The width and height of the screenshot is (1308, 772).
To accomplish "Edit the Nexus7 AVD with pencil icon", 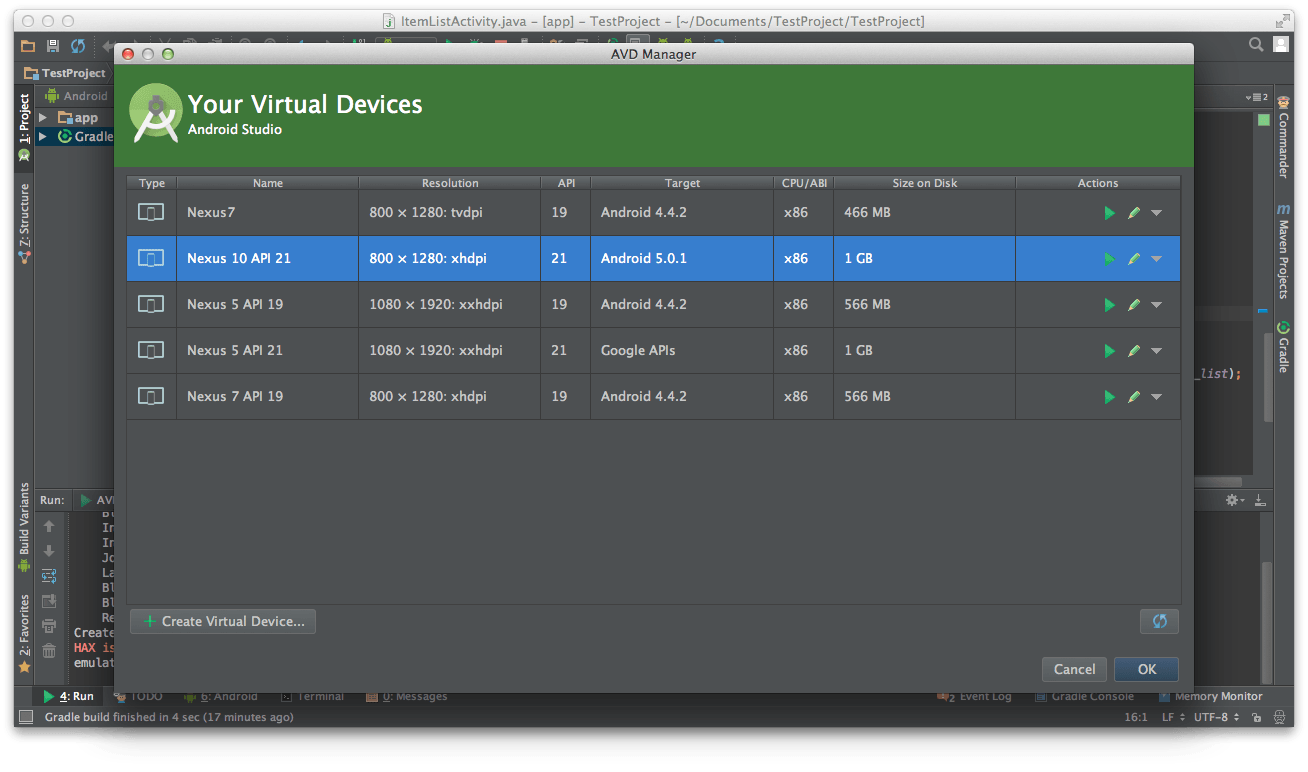I will (x=1134, y=213).
